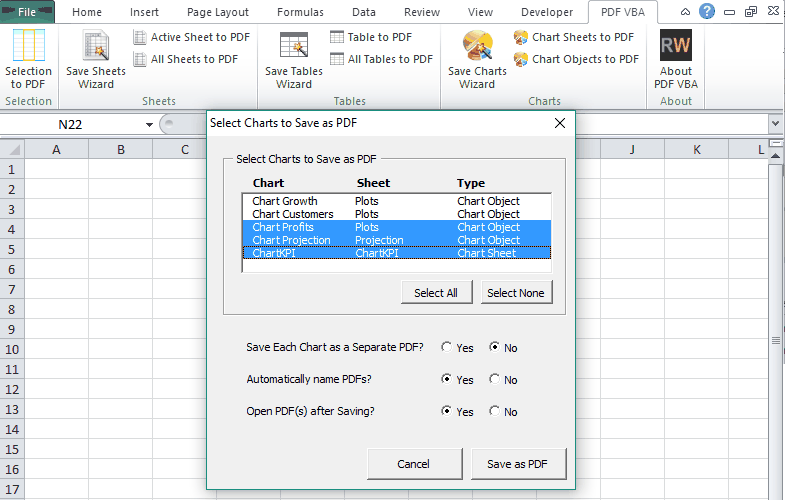This screenshot has width=785, height=500.
Task: Click All Tables to PDF
Action: coord(381,59)
